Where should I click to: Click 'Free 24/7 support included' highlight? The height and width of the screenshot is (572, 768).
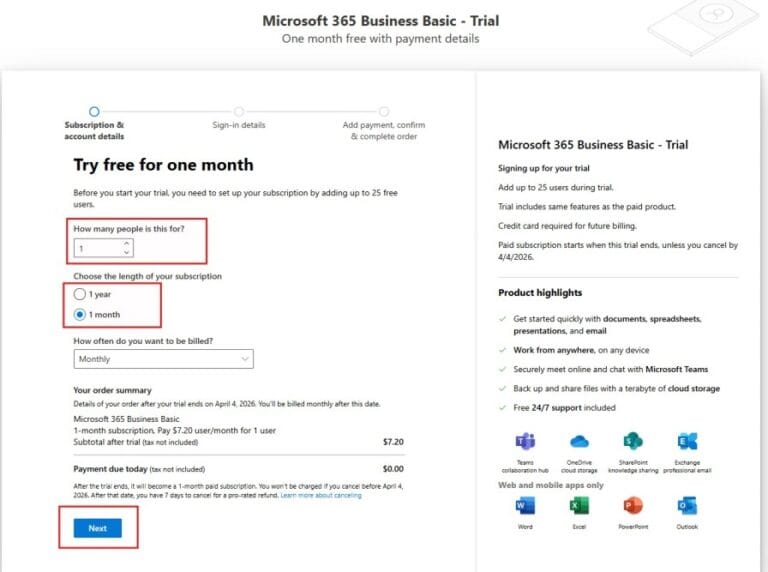point(564,407)
